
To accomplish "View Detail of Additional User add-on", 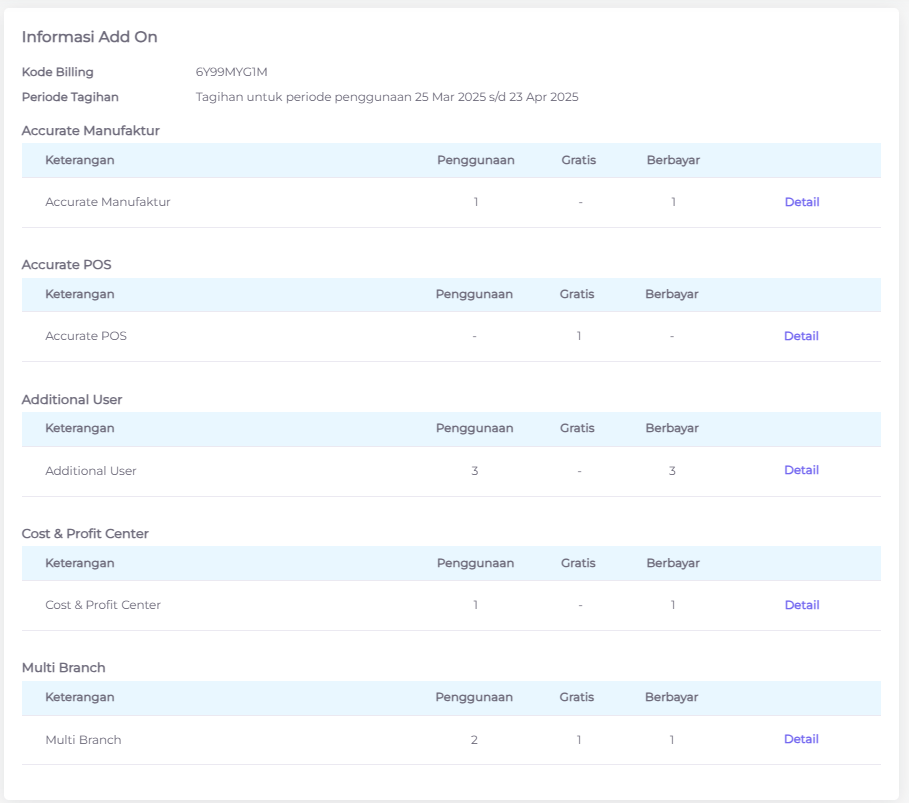I will [x=800, y=470].
